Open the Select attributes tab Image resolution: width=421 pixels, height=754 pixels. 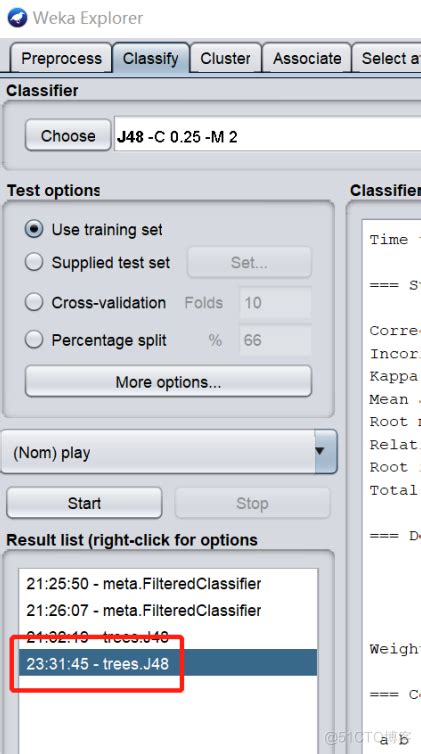click(387, 58)
